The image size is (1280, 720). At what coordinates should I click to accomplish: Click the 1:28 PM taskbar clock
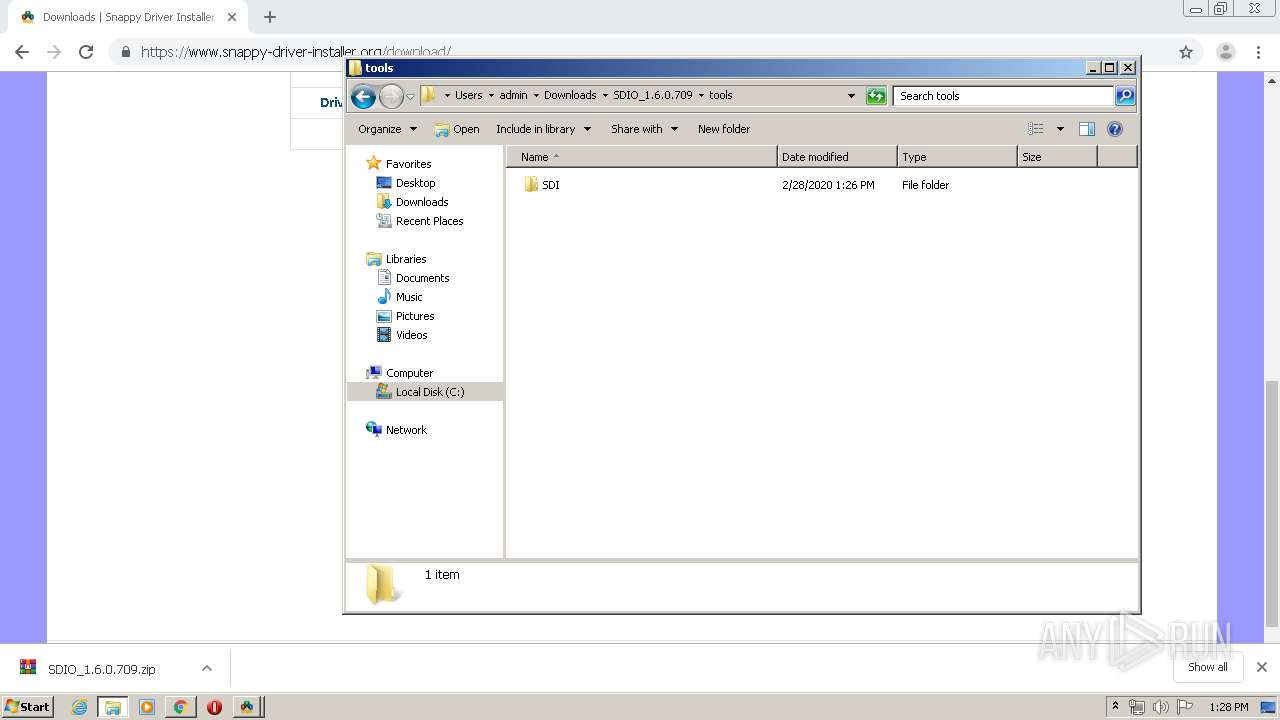[x=1229, y=707]
